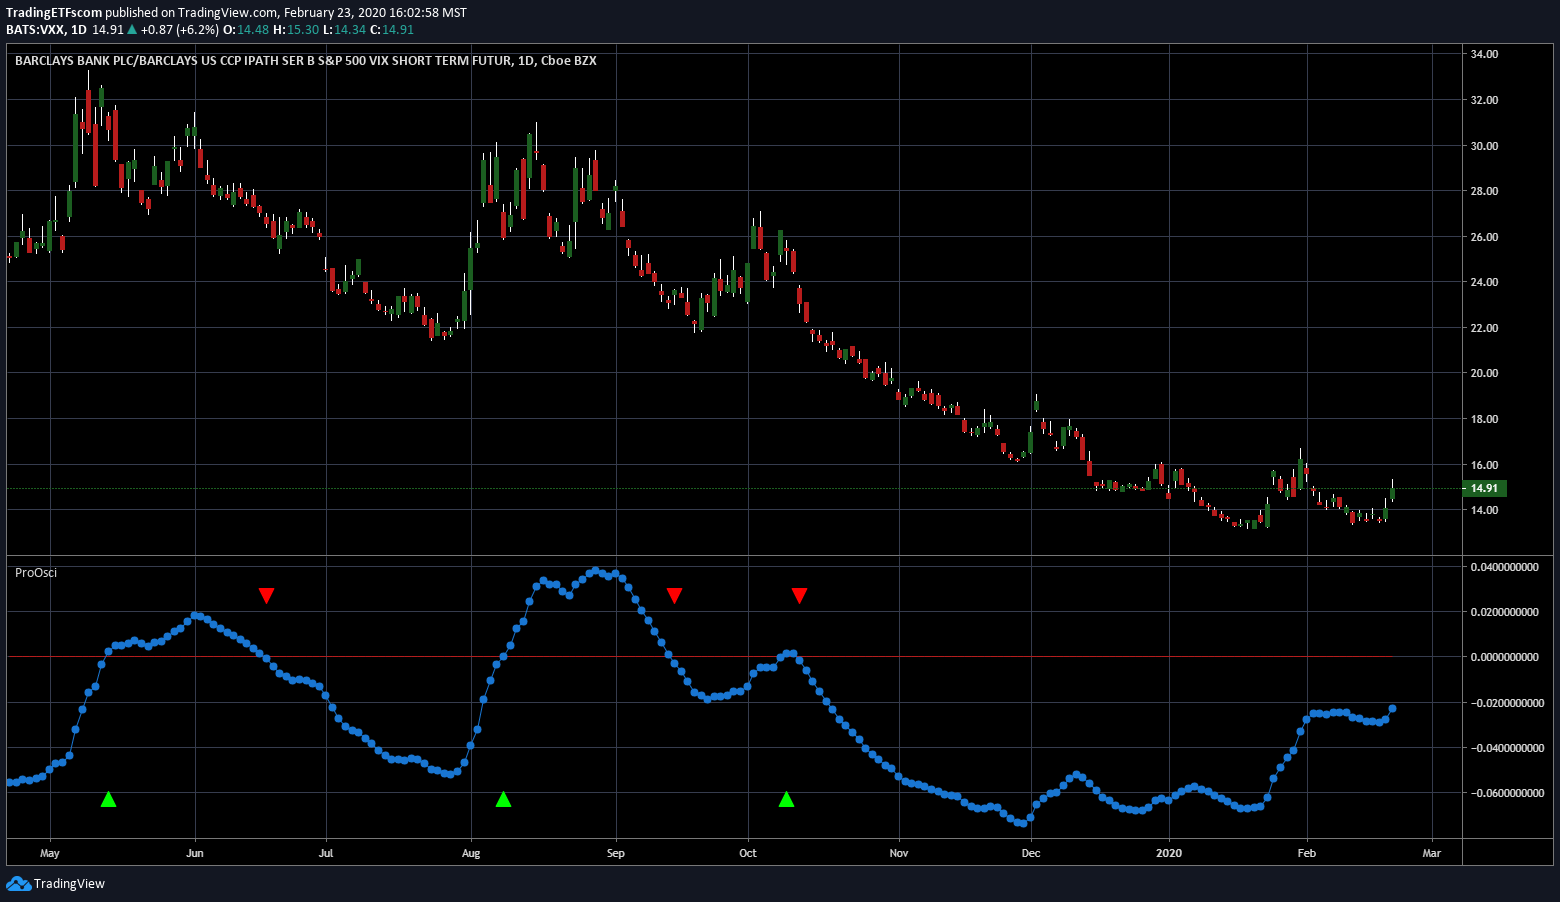Click the TradingView wordmark at bottom left

69,884
